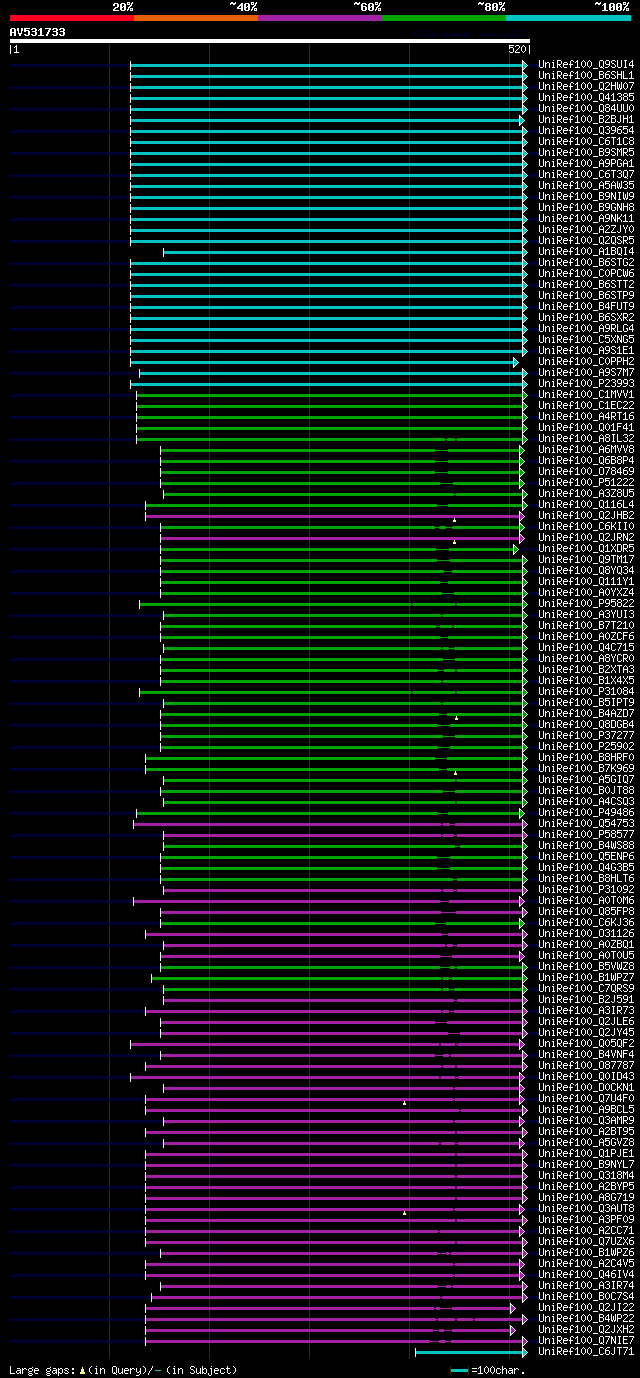Select UniRef100_P23993 label
This screenshot has height=1378, width=640.
pyautogui.click(x=586, y=383)
